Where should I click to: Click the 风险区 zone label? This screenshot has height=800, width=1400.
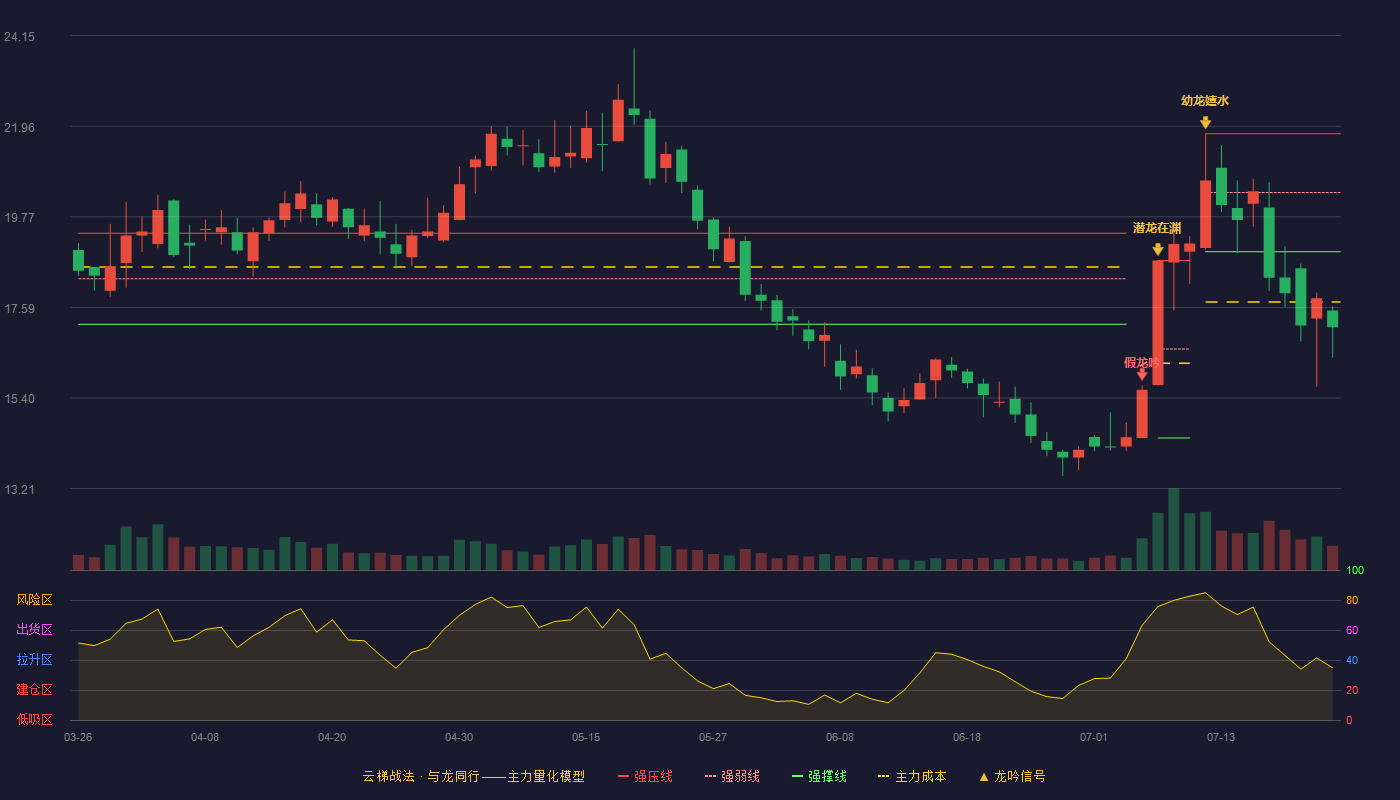[34, 600]
